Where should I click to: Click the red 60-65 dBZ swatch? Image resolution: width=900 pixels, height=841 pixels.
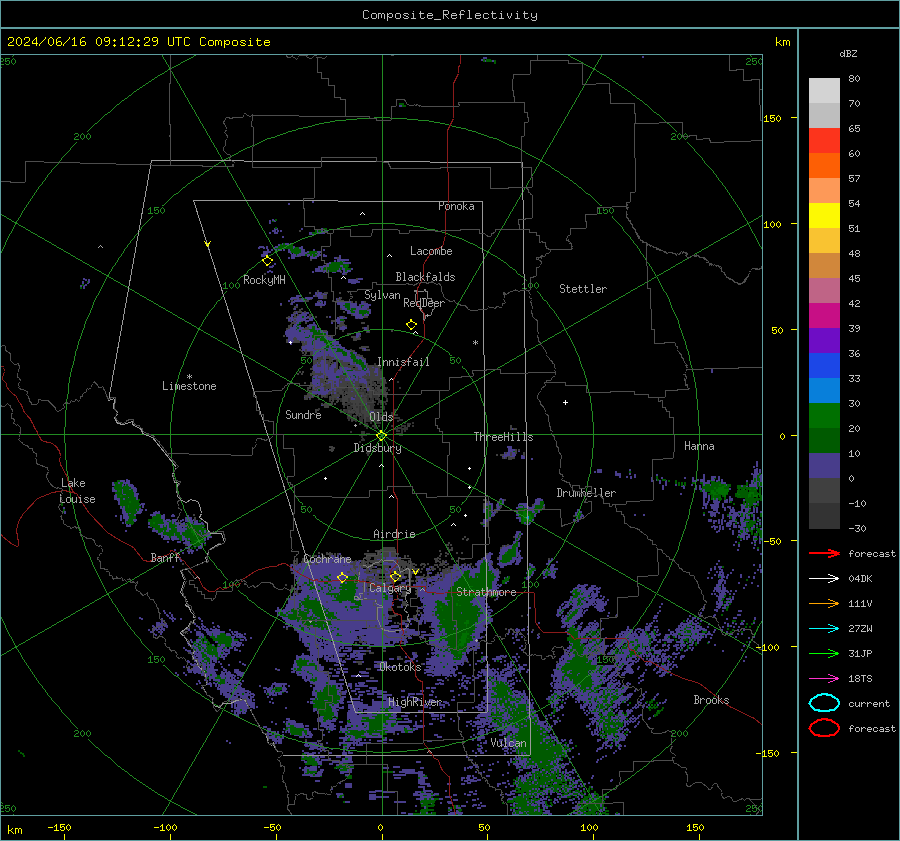824,141
